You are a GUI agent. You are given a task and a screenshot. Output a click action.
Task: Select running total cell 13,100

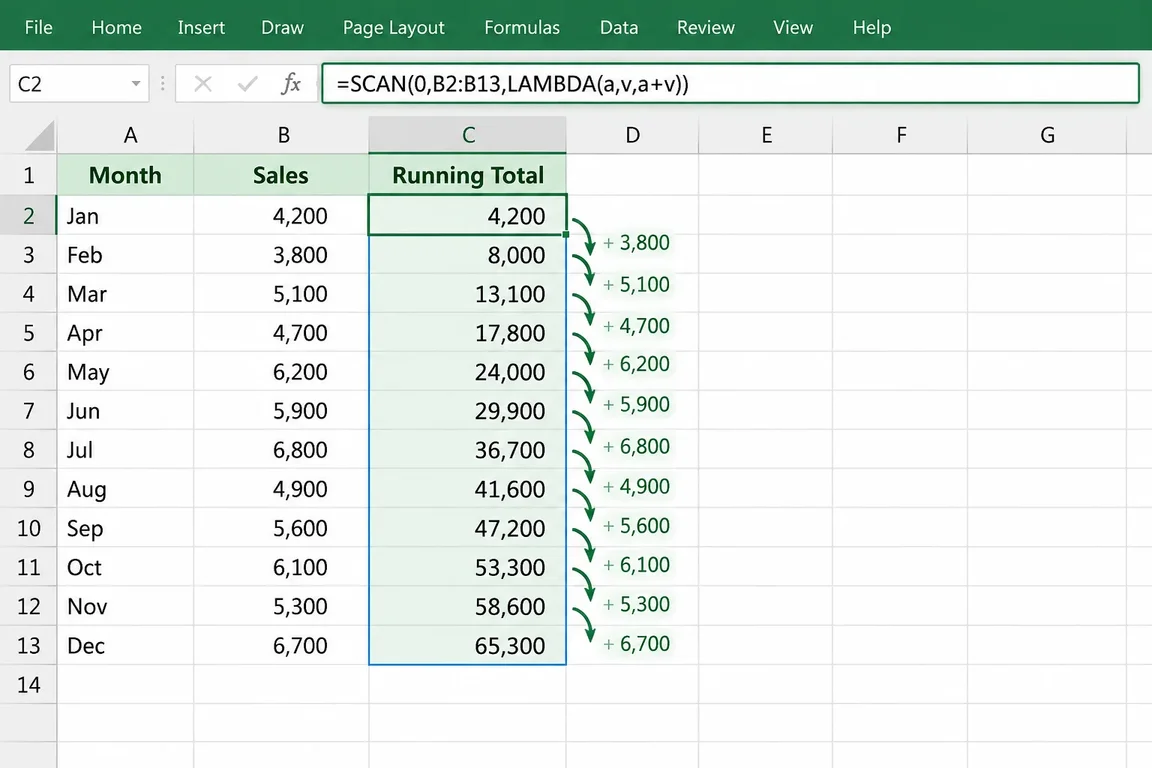[467, 293]
